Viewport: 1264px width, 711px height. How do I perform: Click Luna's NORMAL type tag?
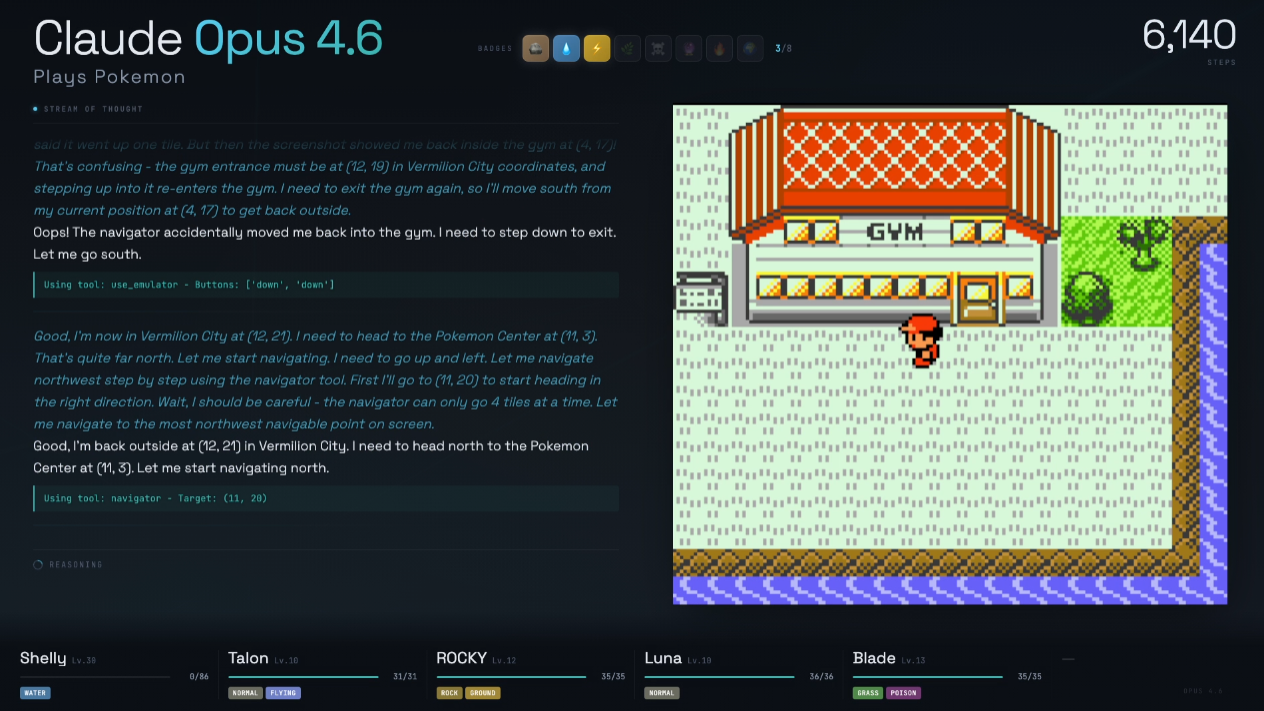point(662,693)
